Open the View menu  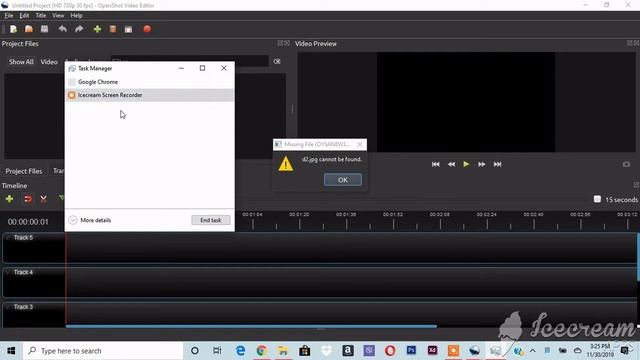(x=58, y=16)
